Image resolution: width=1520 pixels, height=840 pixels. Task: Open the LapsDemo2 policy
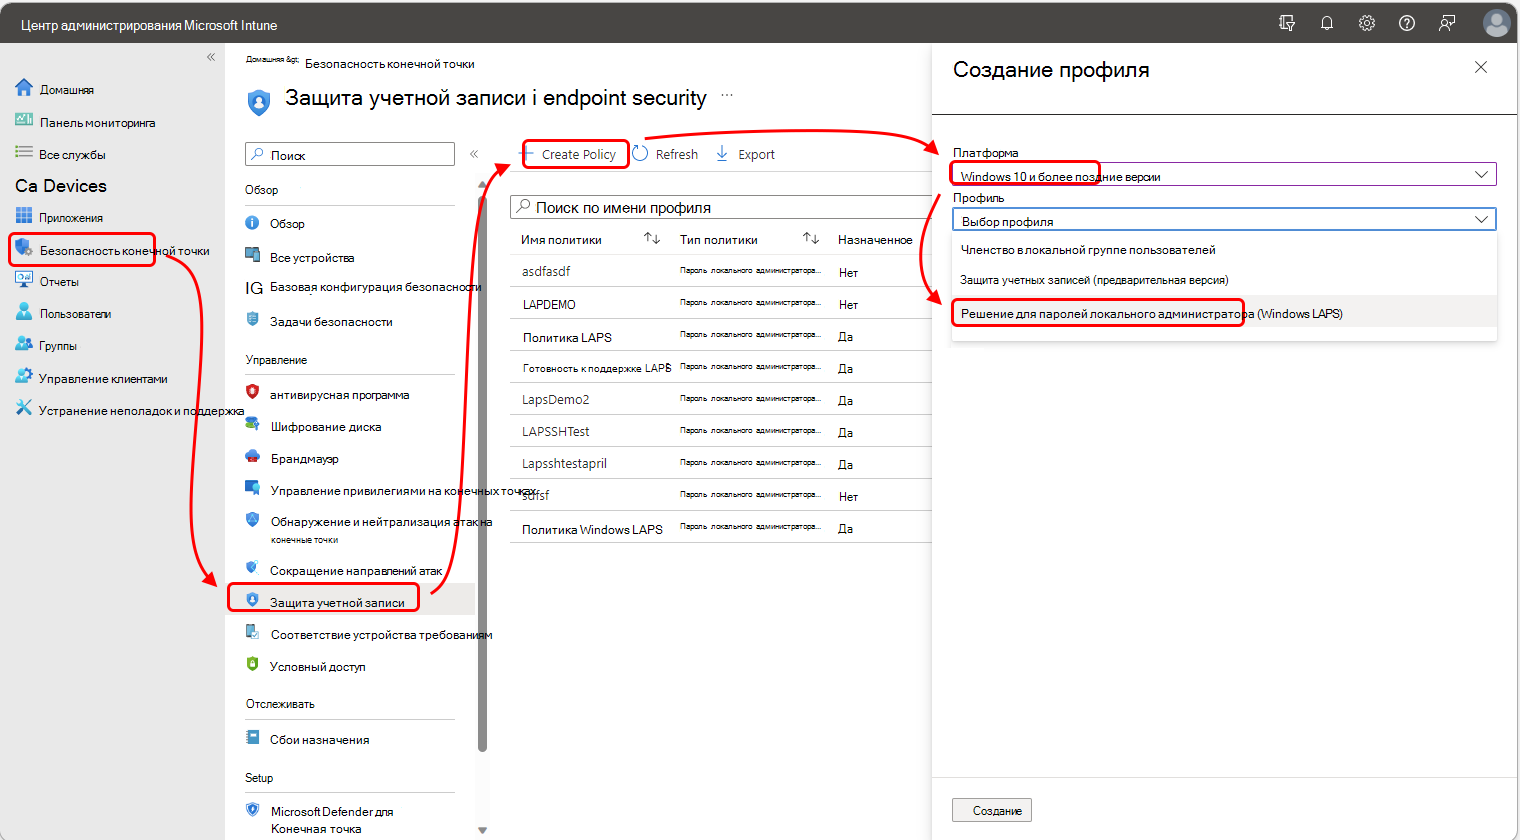(556, 399)
